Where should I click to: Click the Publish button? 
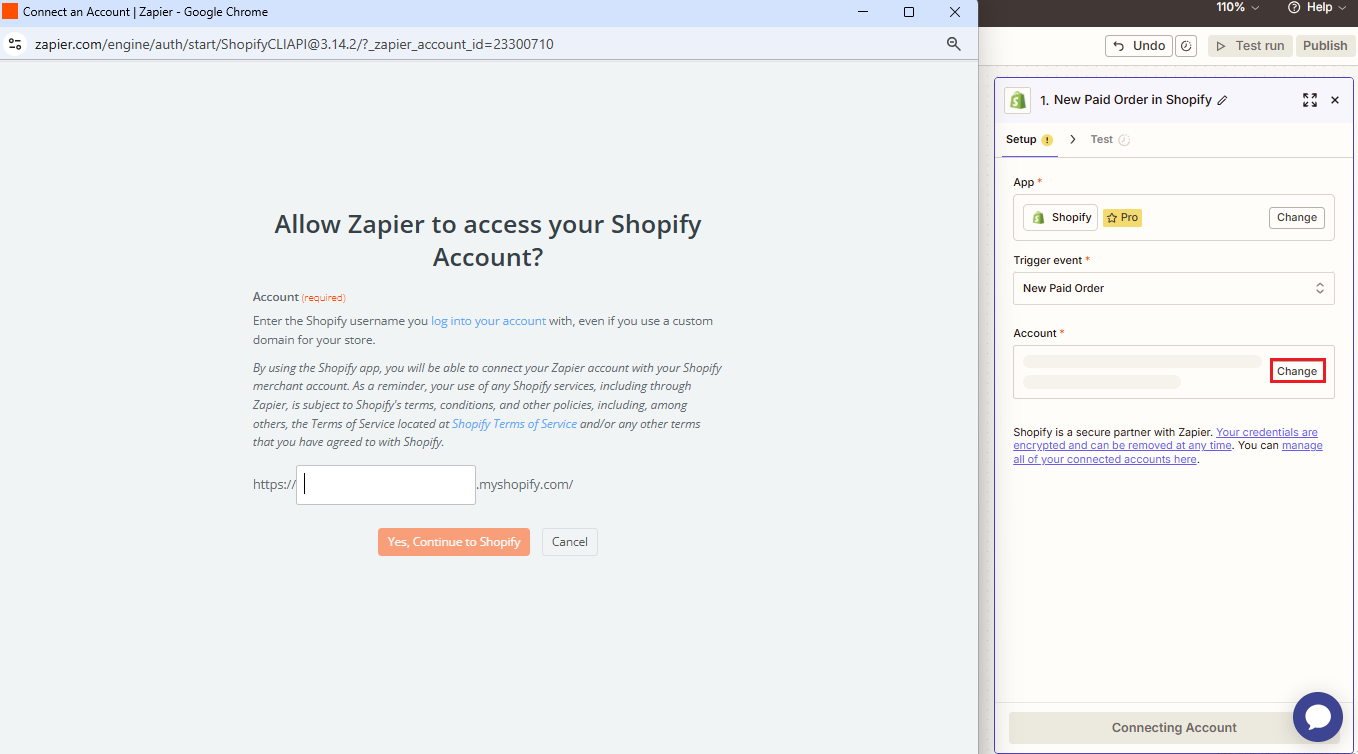click(1325, 46)
